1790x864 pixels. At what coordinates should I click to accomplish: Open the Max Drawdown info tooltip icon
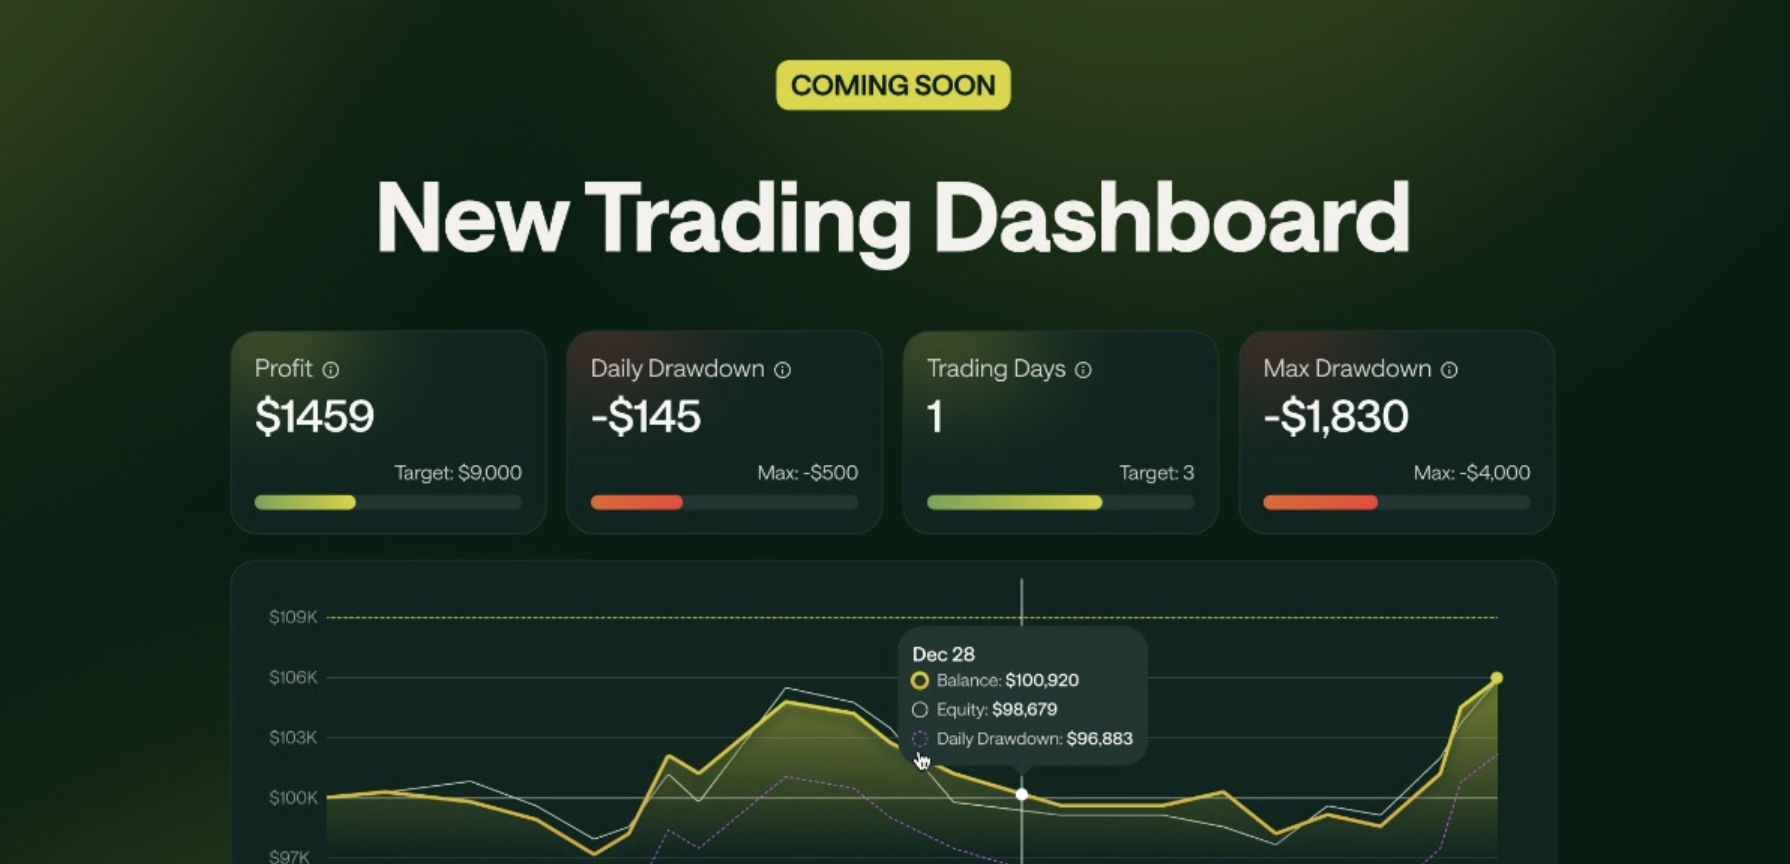tap(1449, 370)
